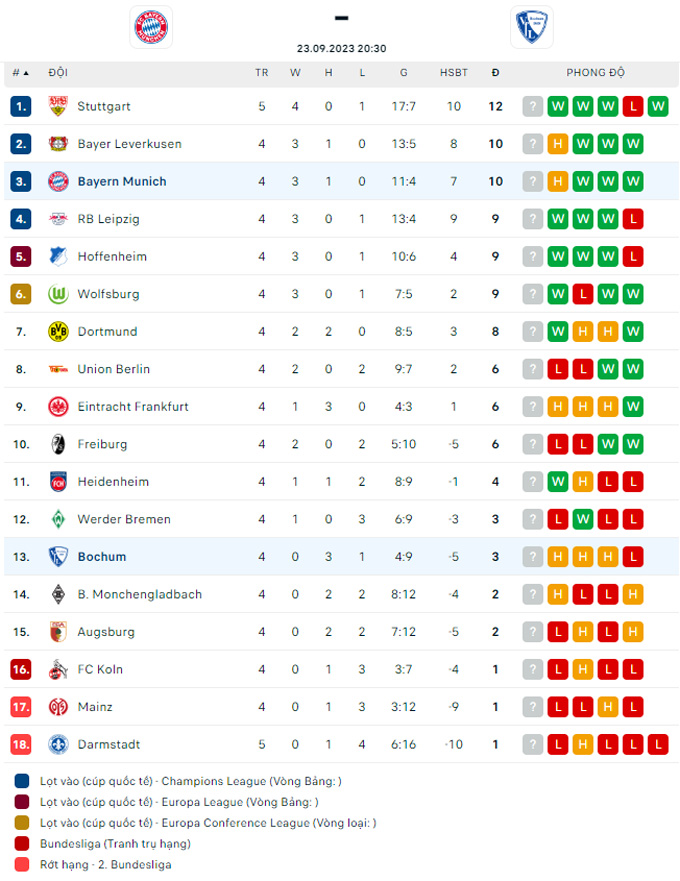This screenshot has height=881, width=680.
Task: Toggle the '?' form indicator in Bochum's row
Action: tap(532, 556)
